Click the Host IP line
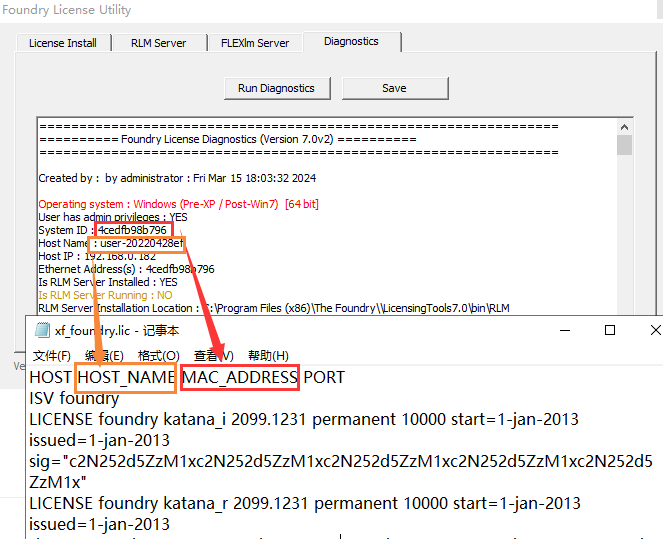 [x=97, y=256]
